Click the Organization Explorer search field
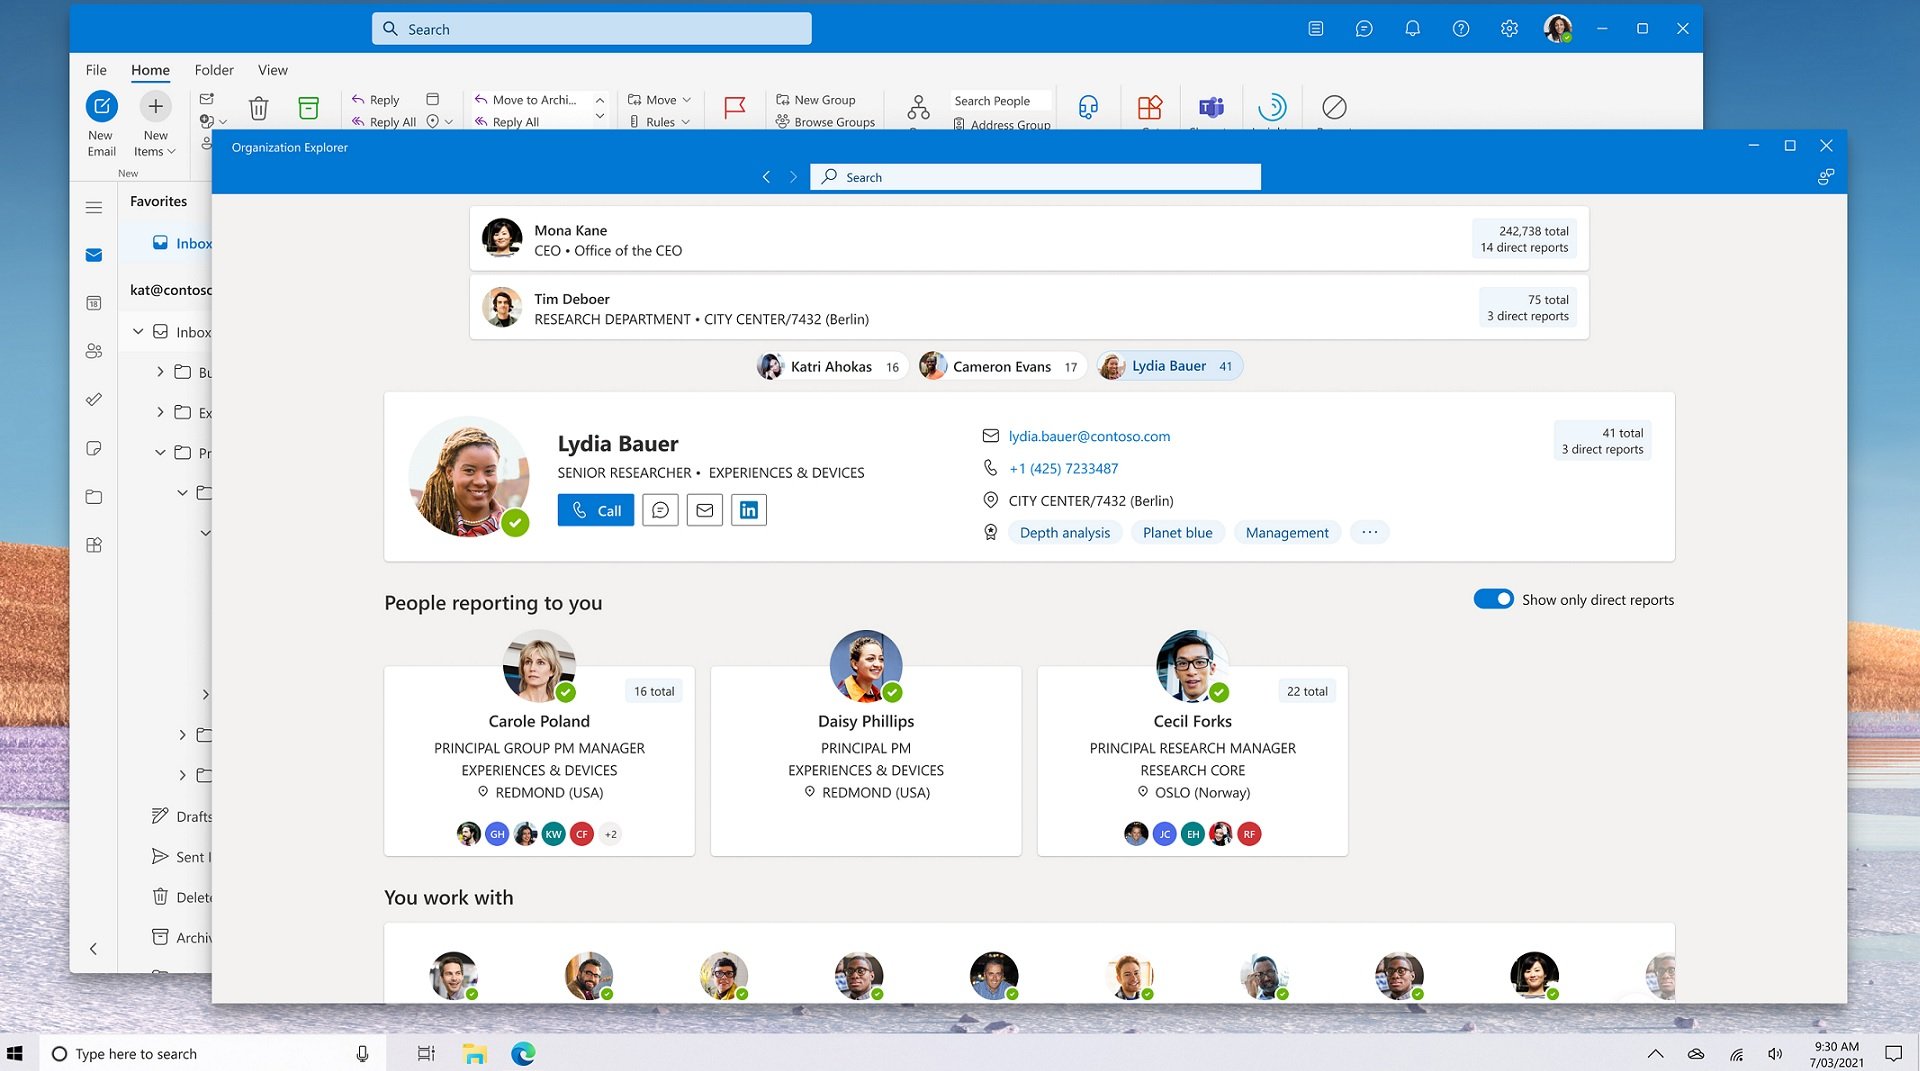 tap(1035, 176)
